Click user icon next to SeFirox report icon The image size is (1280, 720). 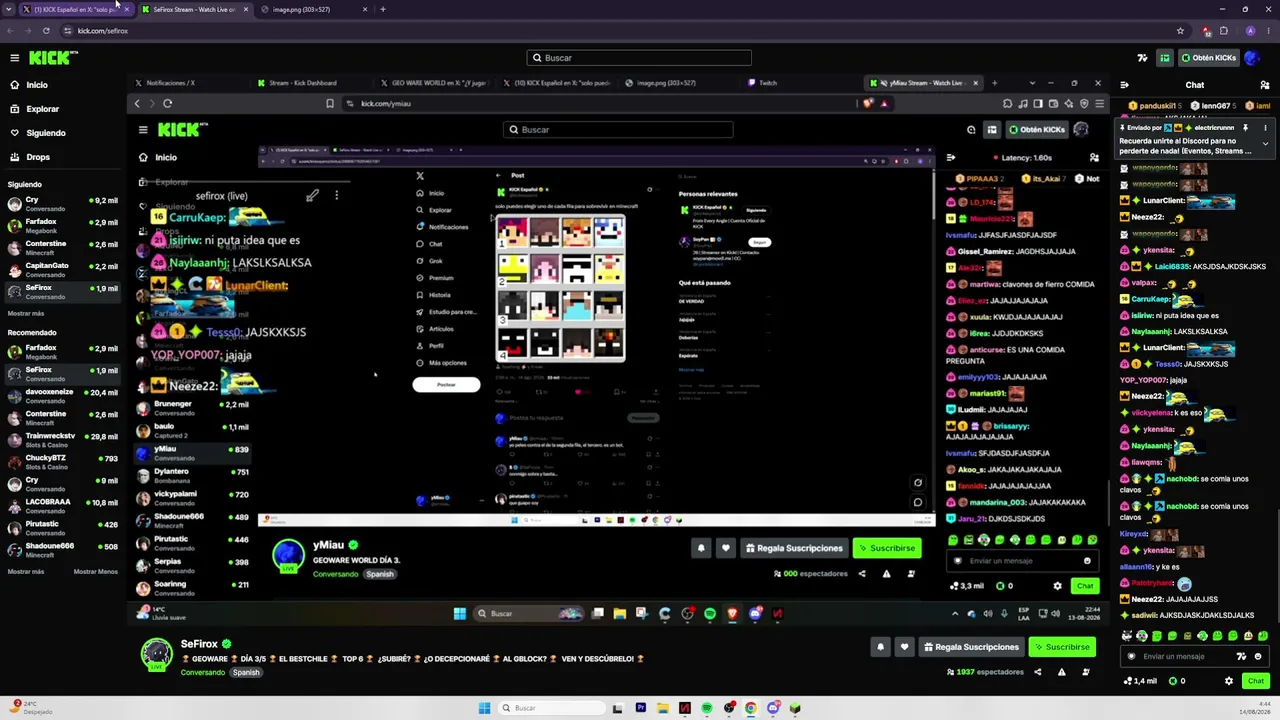[1086, 672]
